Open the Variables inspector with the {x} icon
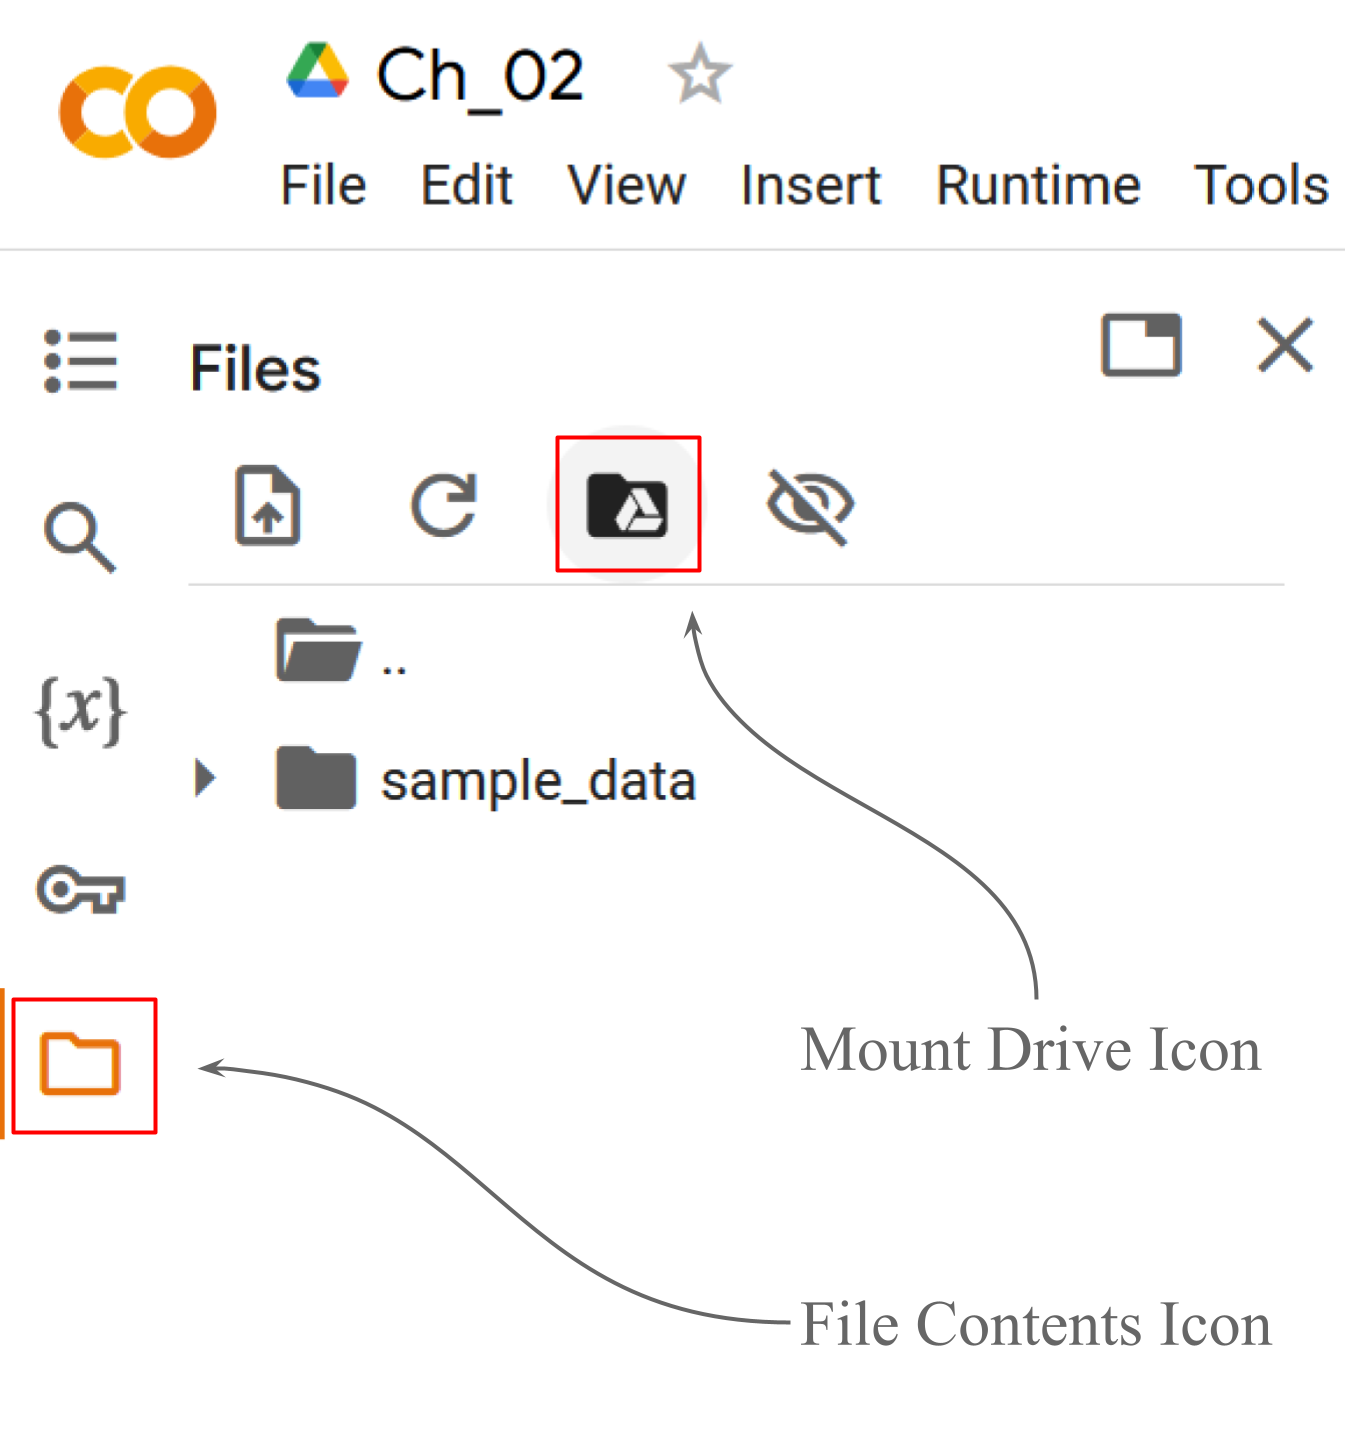The height and width of the screenshot is (1439, 1345). 81,711
